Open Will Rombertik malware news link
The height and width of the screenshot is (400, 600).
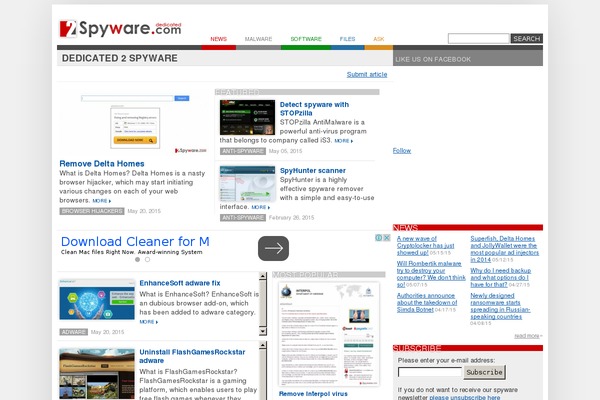coord(431,274)
